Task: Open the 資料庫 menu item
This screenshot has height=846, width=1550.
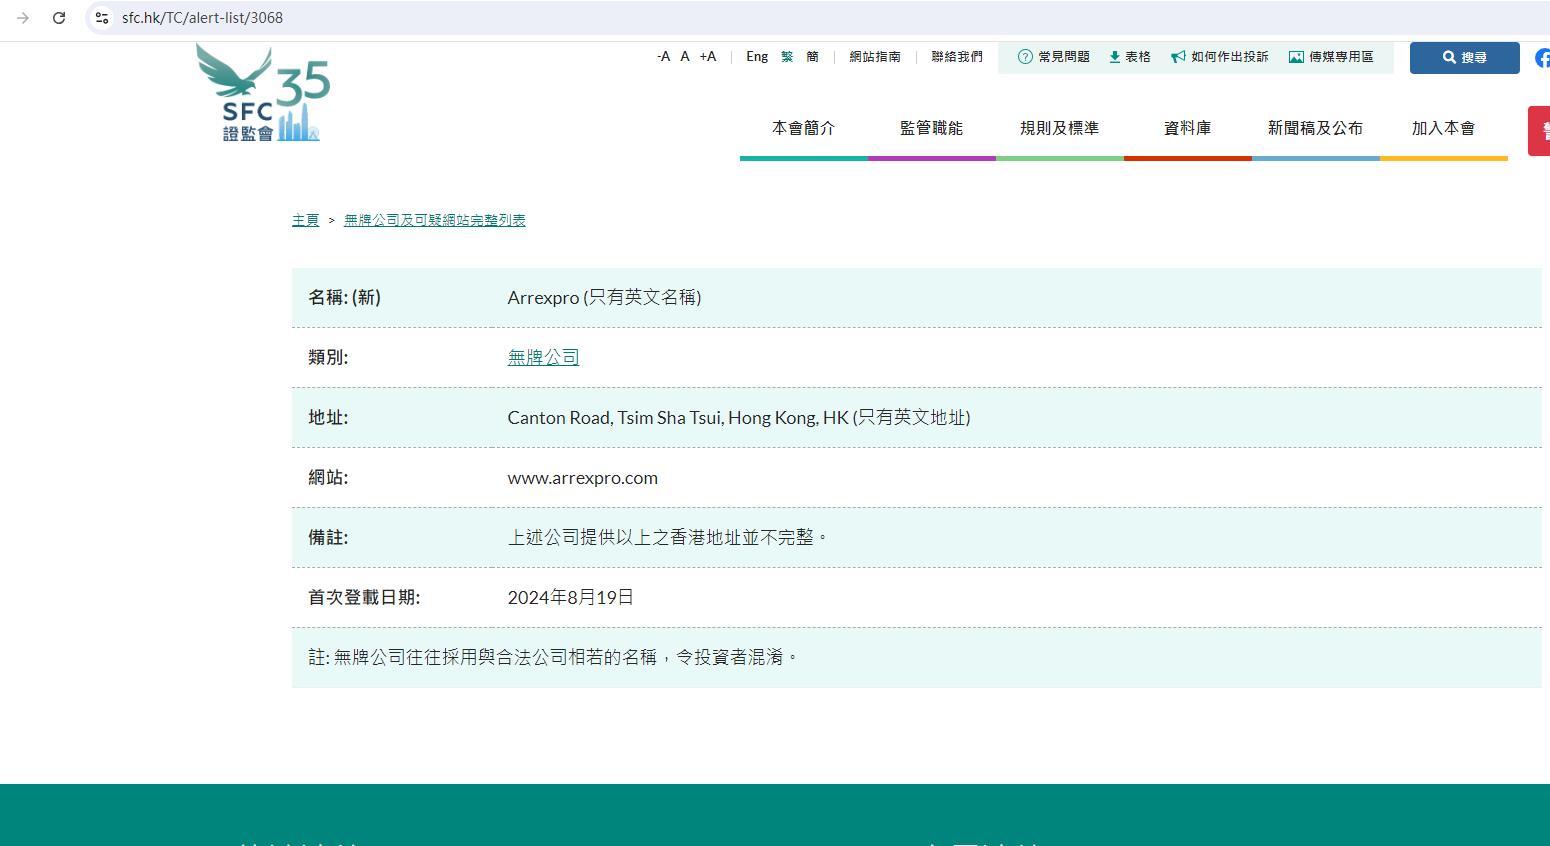Action: tap(1187, 128)
